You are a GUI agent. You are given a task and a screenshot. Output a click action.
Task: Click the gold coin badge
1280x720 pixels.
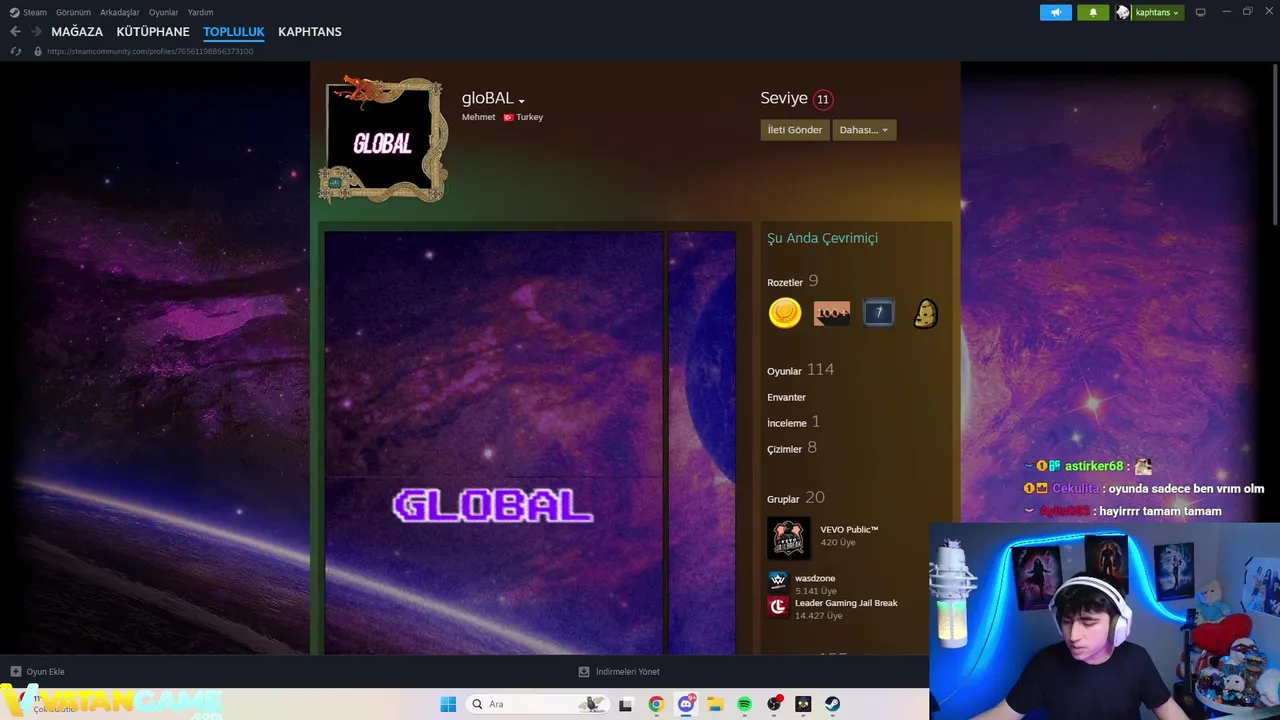pyautogui.click(x=785, y=313)
